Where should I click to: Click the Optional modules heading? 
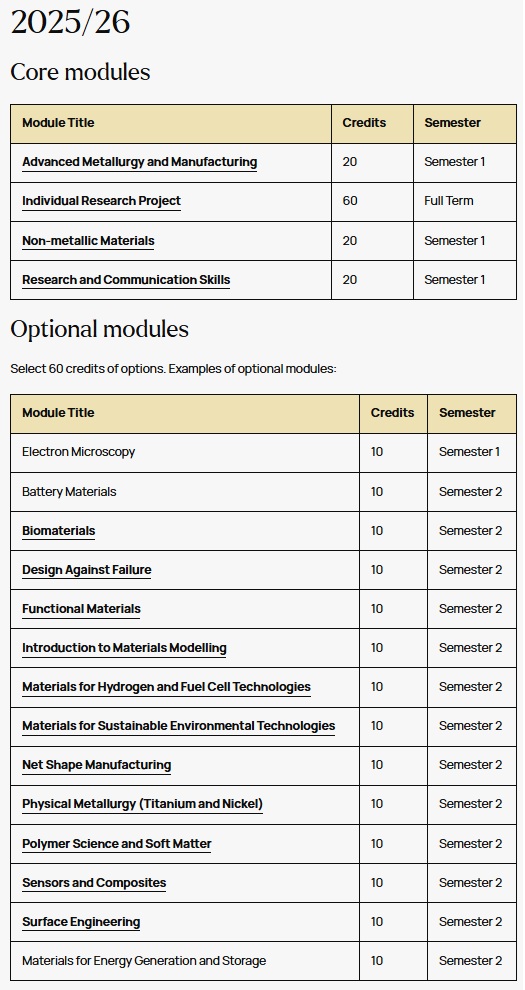point(100,330)
